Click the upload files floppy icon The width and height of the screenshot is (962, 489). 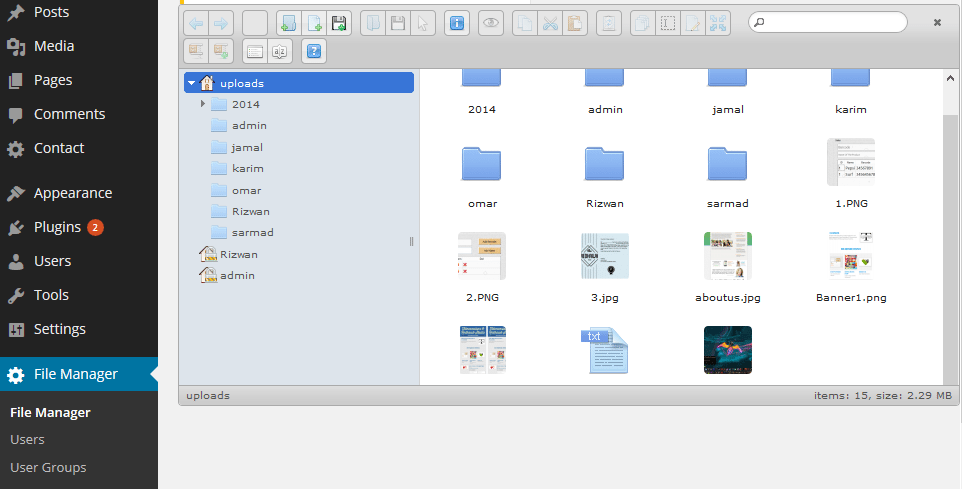(x=339, y=23)
